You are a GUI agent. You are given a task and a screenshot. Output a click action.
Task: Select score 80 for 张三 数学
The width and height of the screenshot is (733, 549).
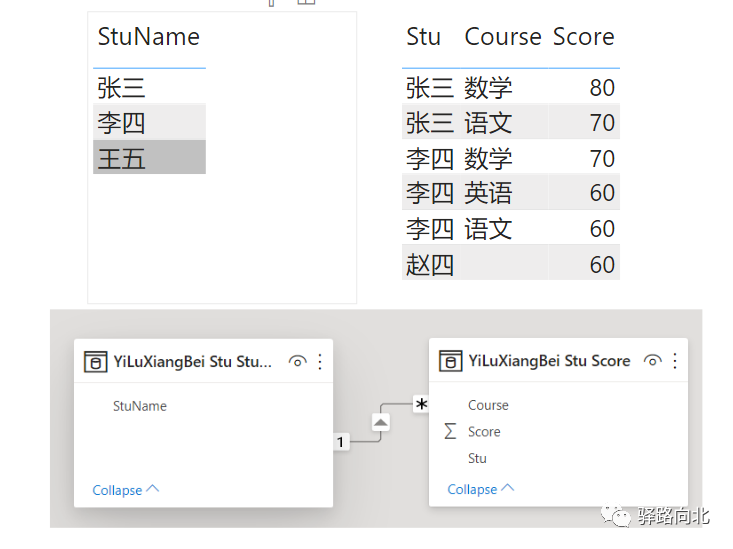coord(602,87)
